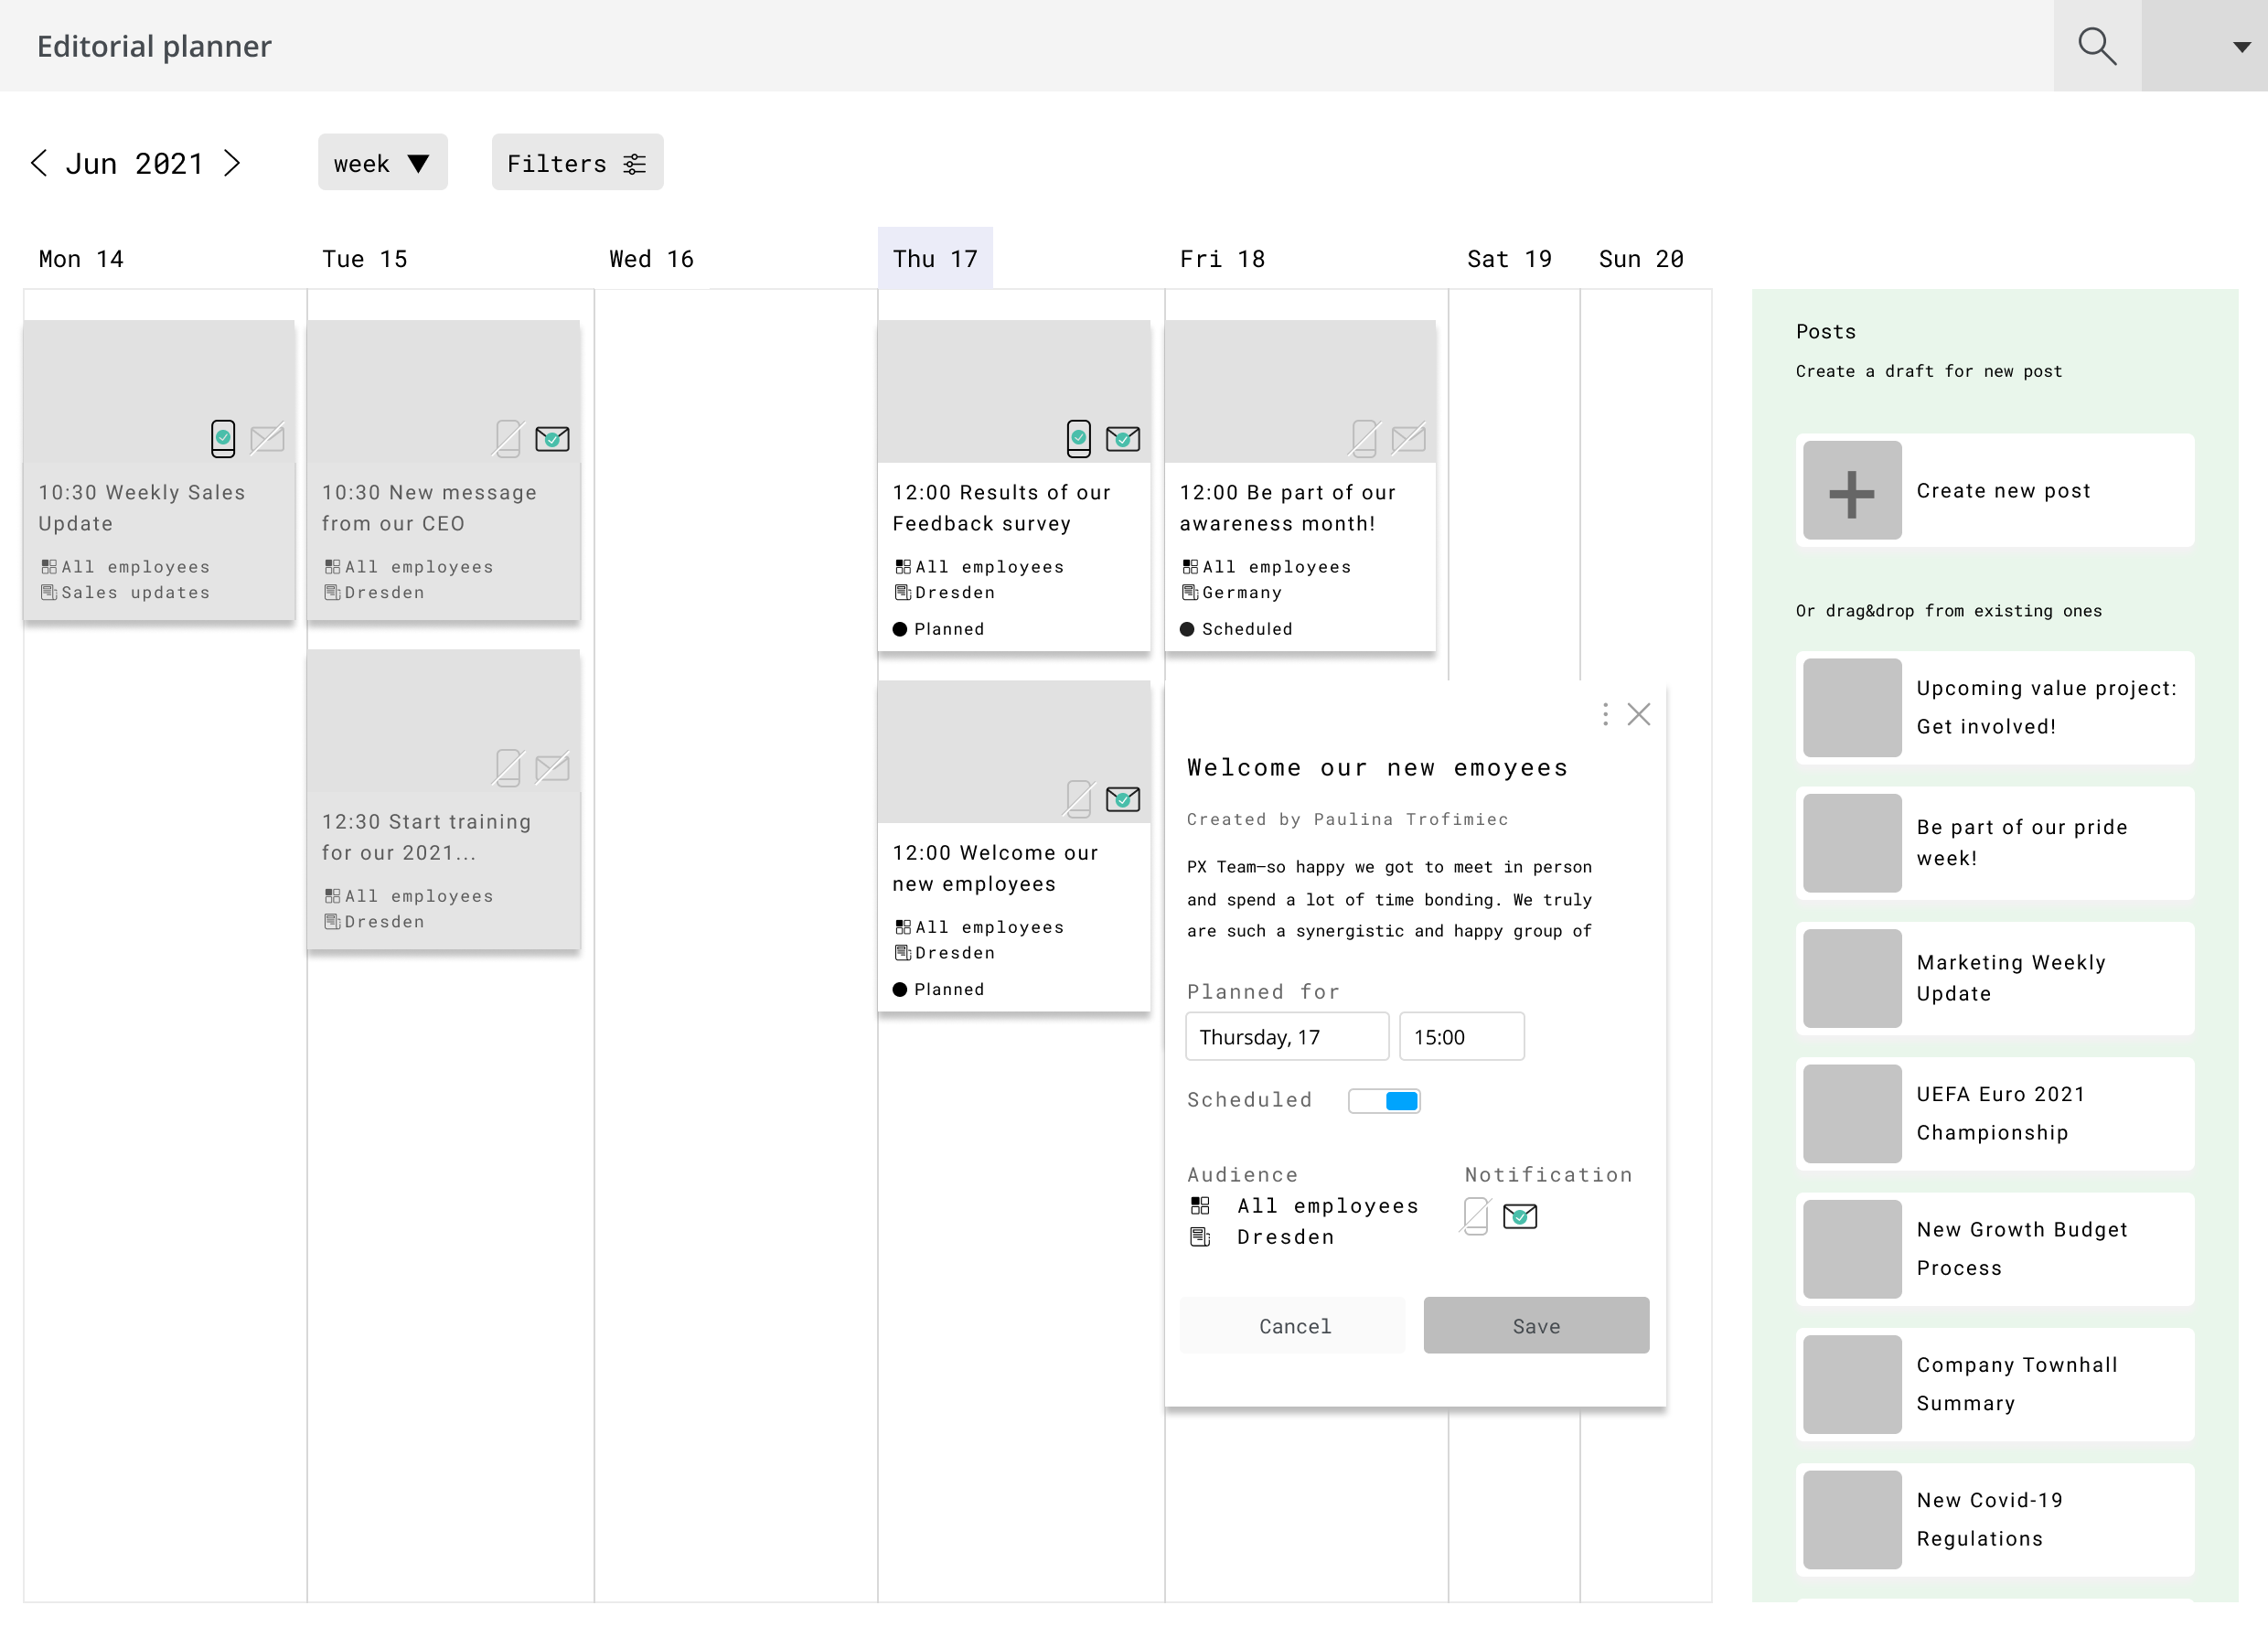This screenshot has width=2268, height=1648.
Task: Open the search magnifier at top right
Action: (2096, 45)
